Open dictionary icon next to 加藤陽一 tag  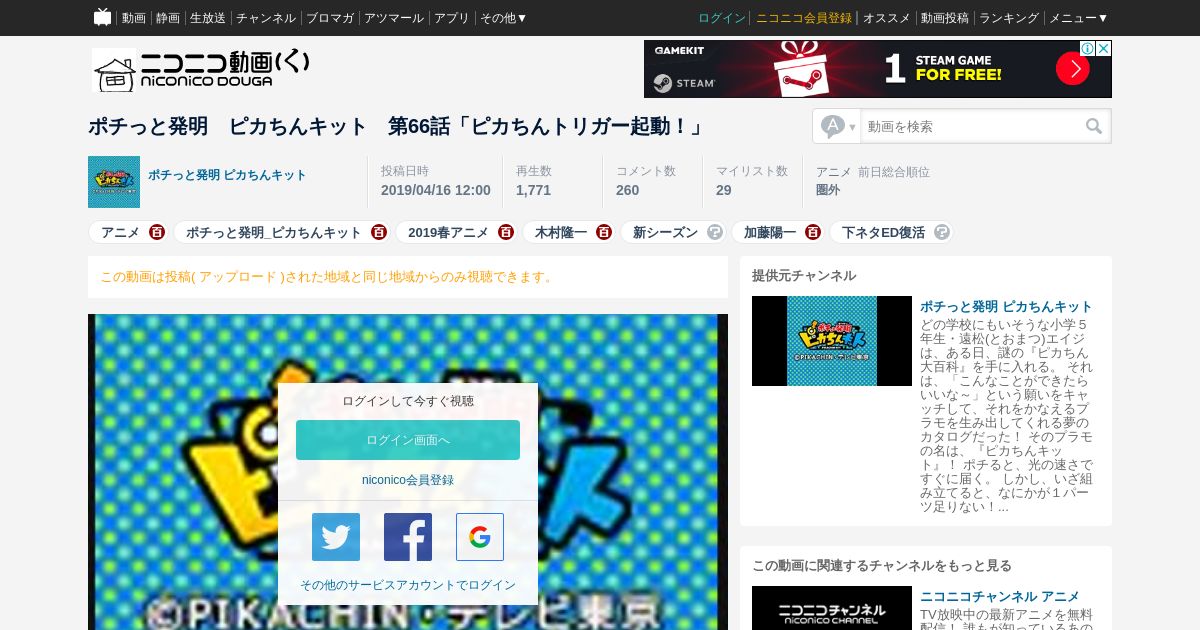813,232
